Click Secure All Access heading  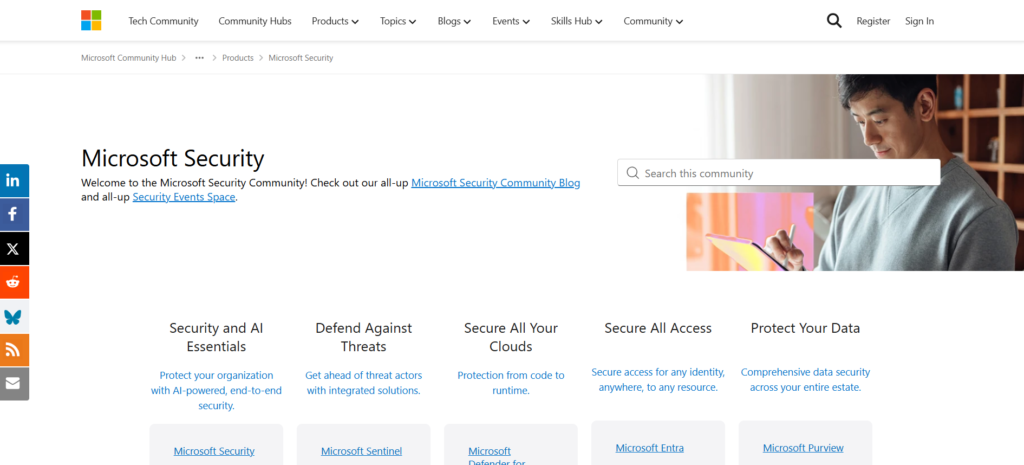tap(658, 328)
